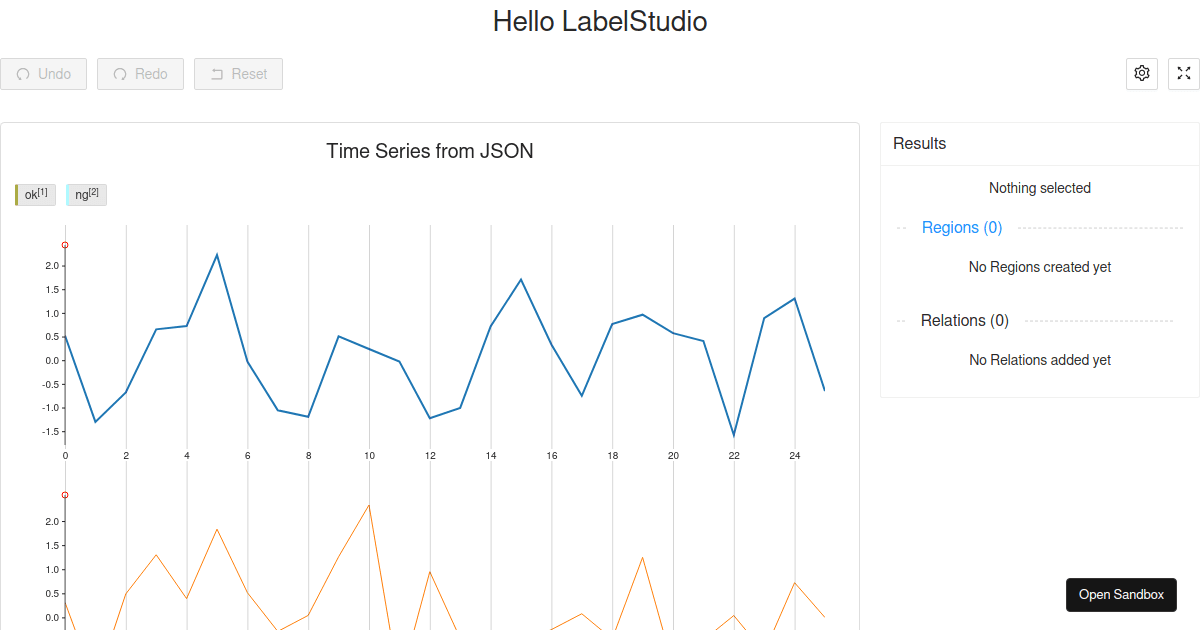Enter fullscreen with the expand arrows icon
This screenshot has width=1200, height=630.
pos(1183,73)
